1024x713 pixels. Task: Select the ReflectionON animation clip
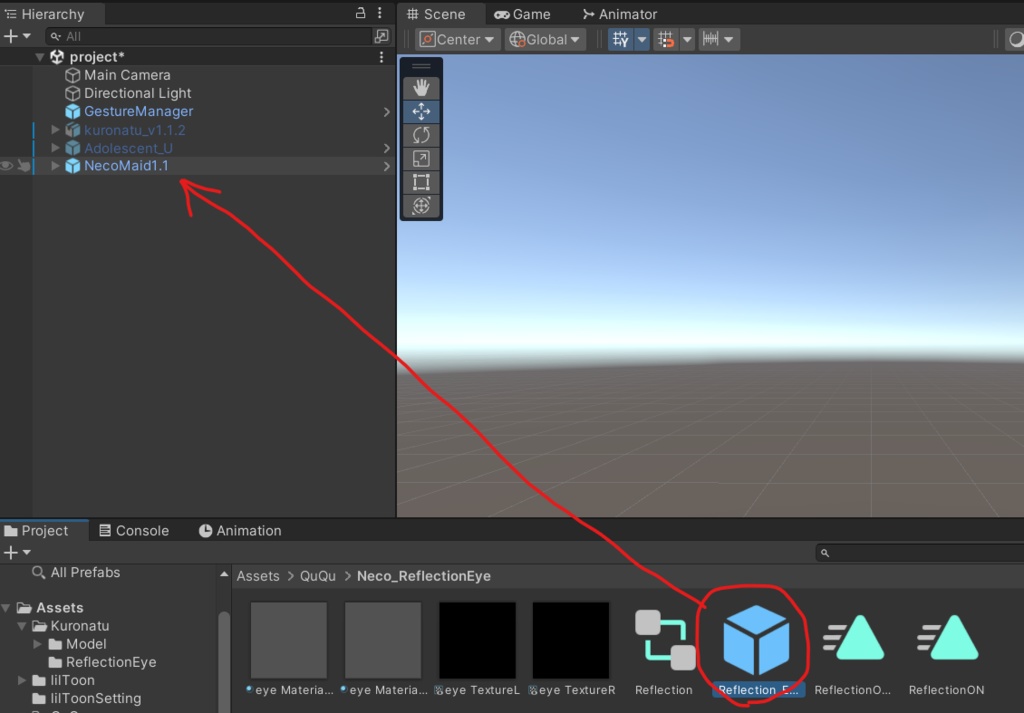point(947,639)
